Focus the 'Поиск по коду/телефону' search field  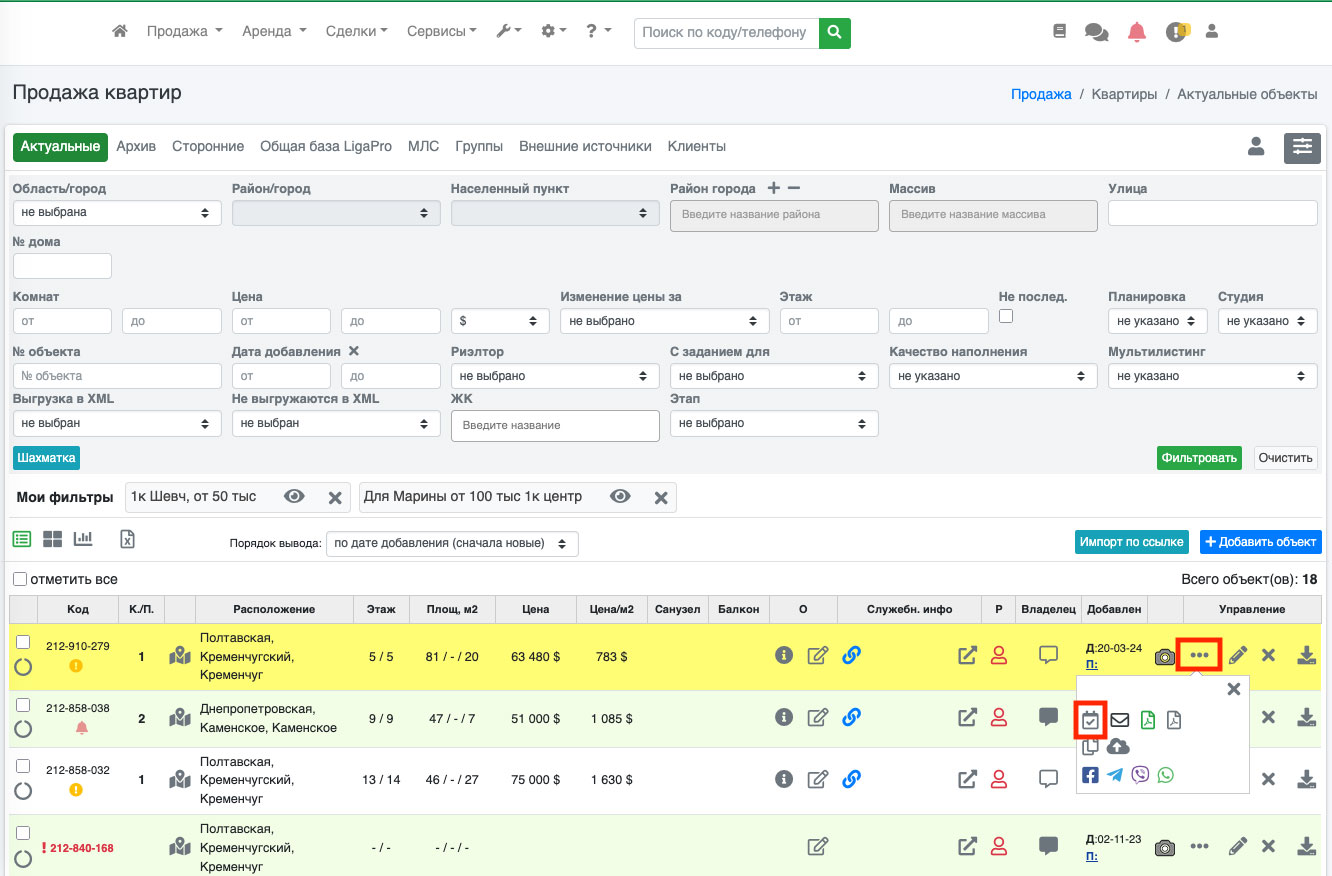click(x=726, y=32)
